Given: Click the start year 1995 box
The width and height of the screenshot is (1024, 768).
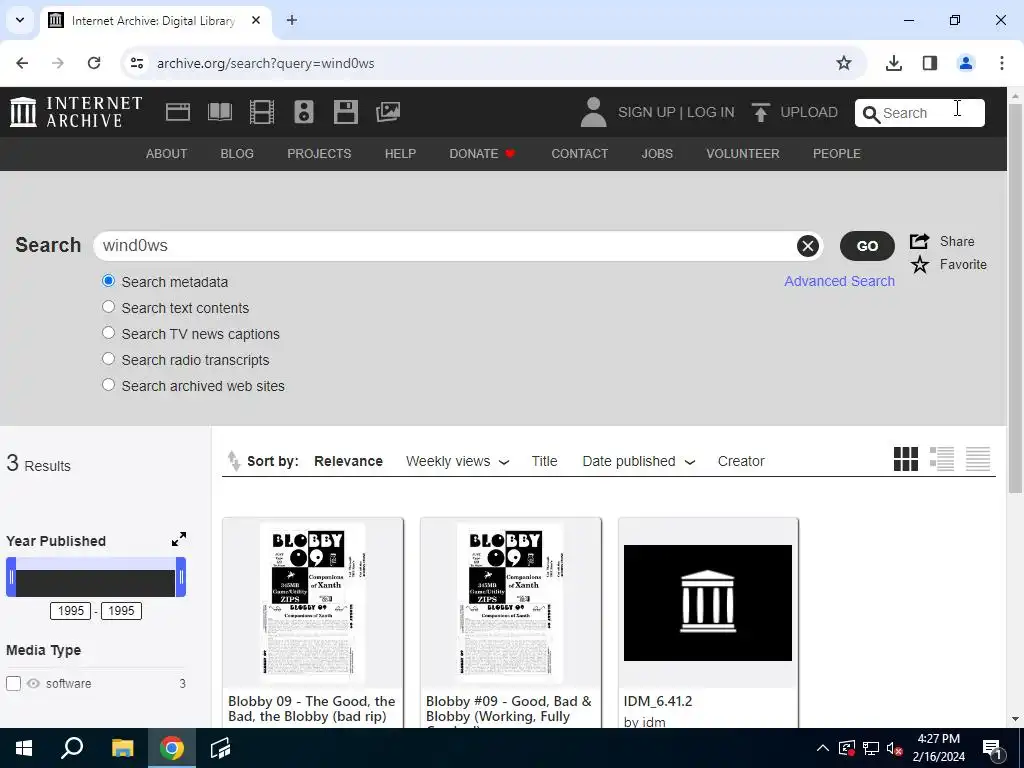Looking at the screenshot, I should [71, 611].
